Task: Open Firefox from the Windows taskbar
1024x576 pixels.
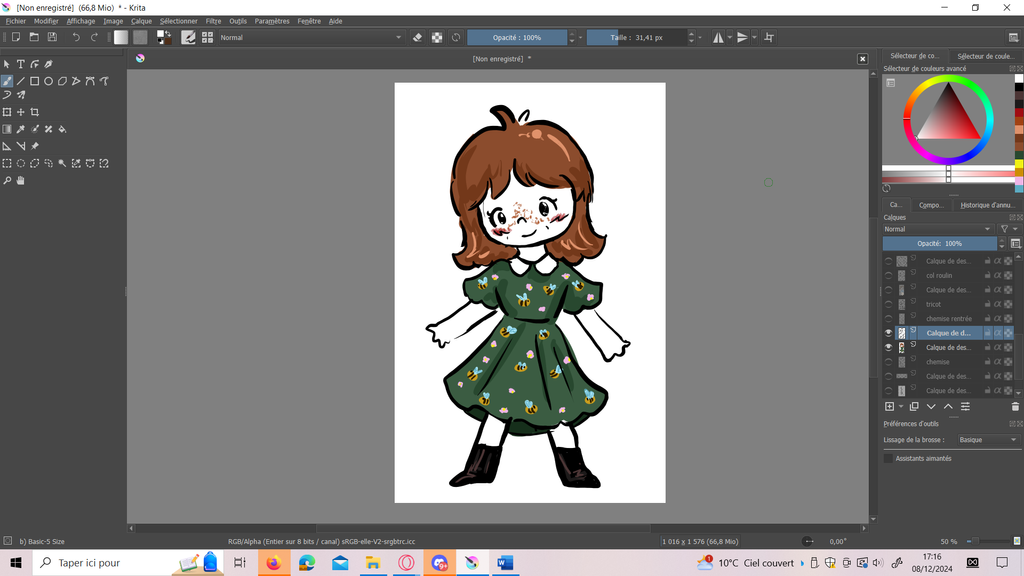Action: tap(273, 563)
